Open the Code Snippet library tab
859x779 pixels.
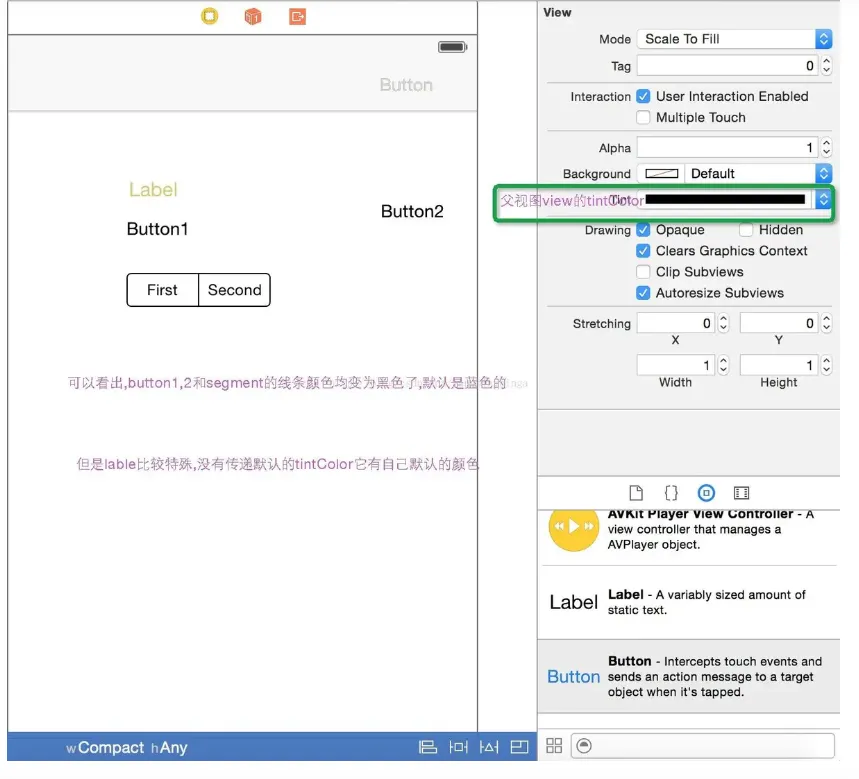(x=671, y=492)
